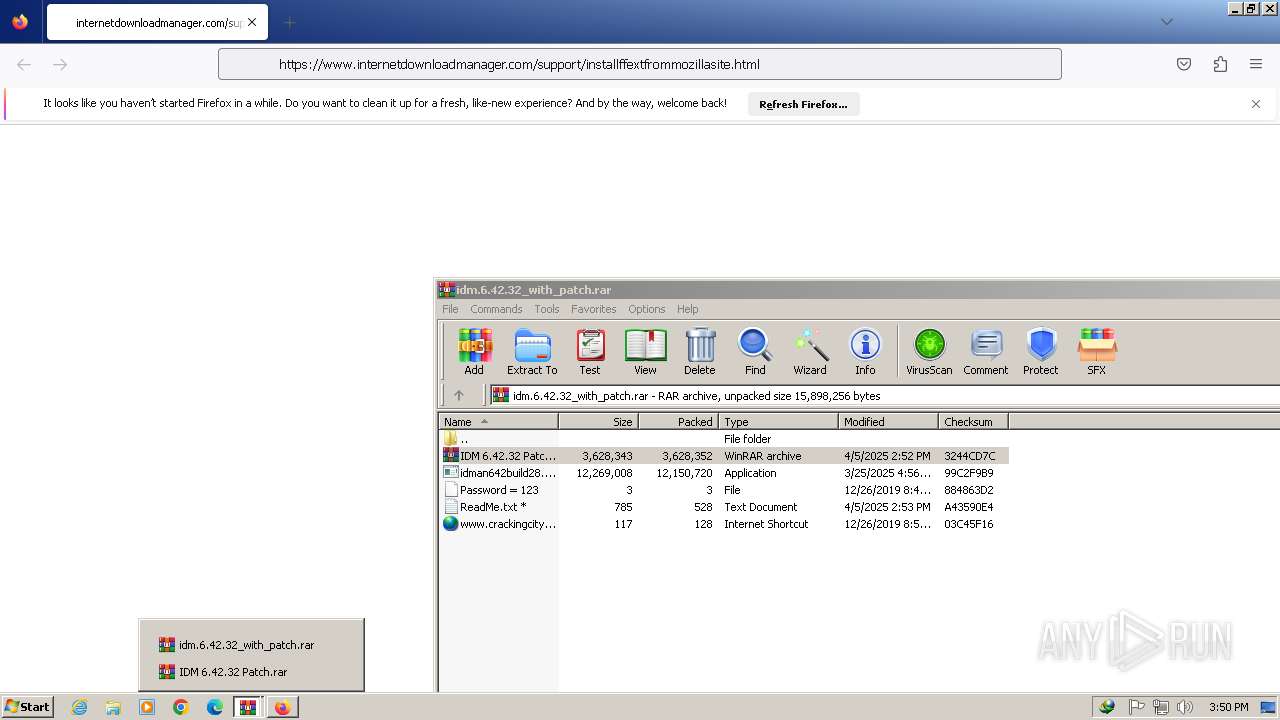The width and height of the screenshot is (1280, 720).
Task: Open the Tools menu
Action: click(x=546, y=309)
